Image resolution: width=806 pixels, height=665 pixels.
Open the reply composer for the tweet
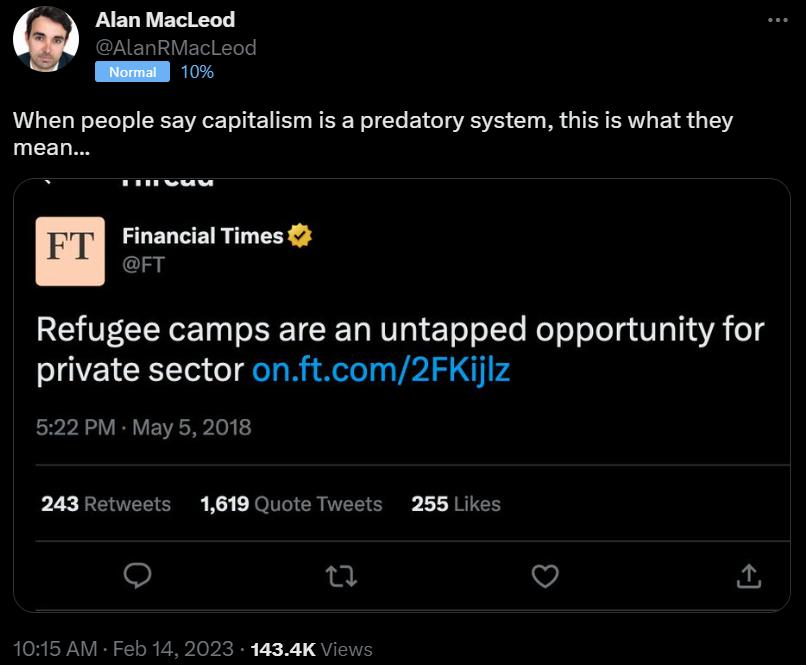coord(138,576)
